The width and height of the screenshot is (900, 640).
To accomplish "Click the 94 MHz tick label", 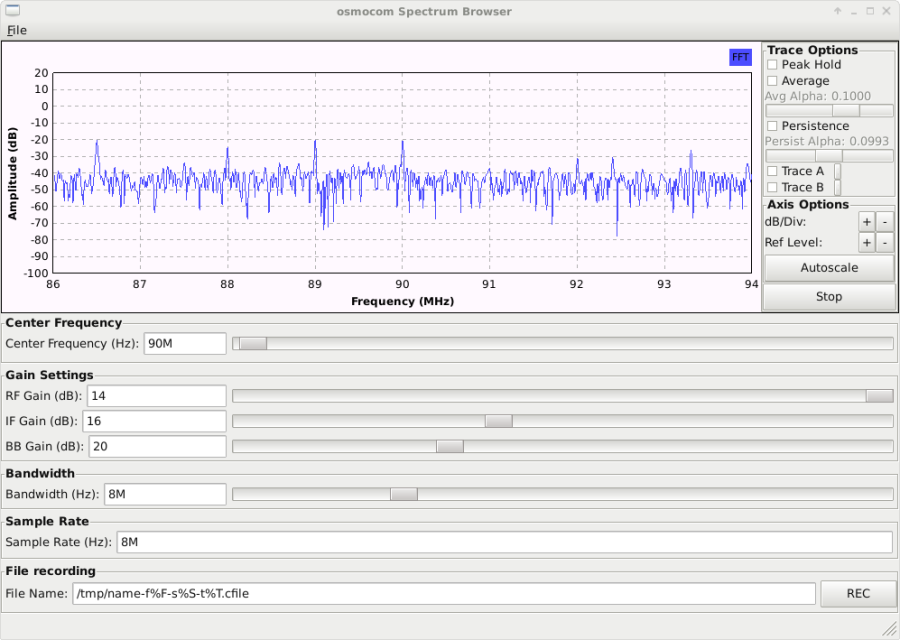I will point(751,284).
